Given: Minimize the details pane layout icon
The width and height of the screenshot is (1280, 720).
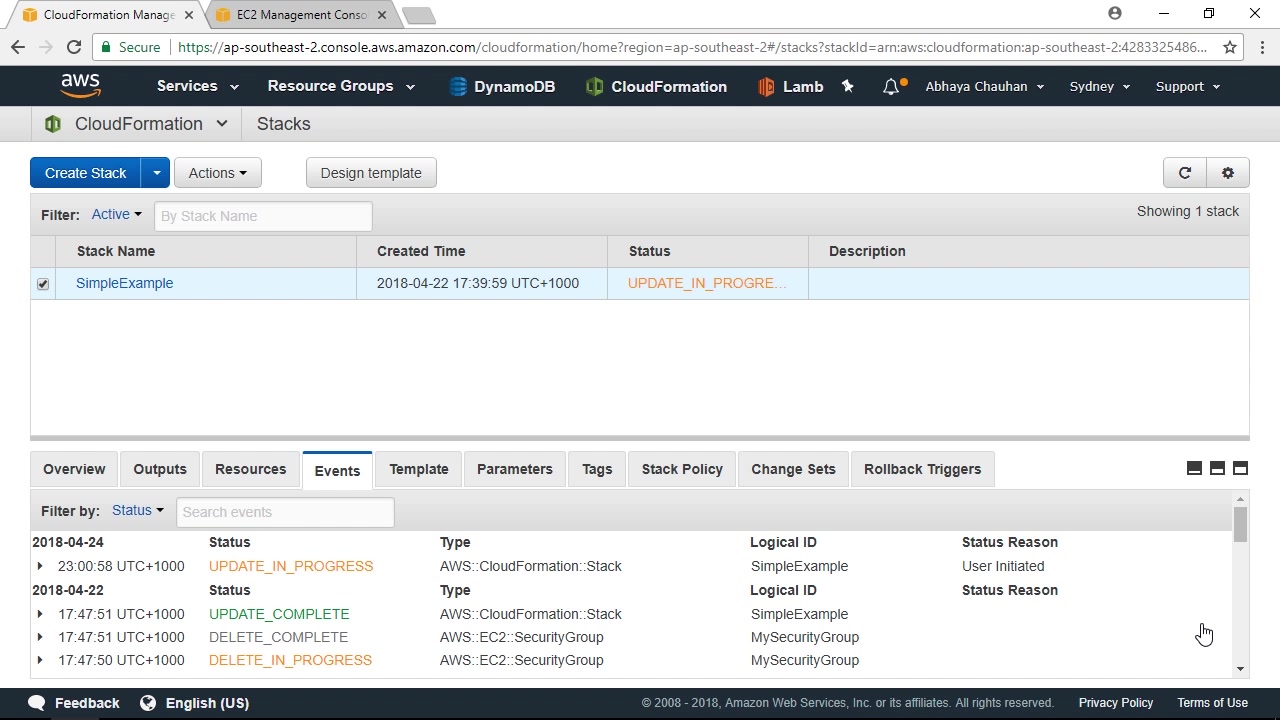Looking at the screenshot, I should coord(1194,468).
